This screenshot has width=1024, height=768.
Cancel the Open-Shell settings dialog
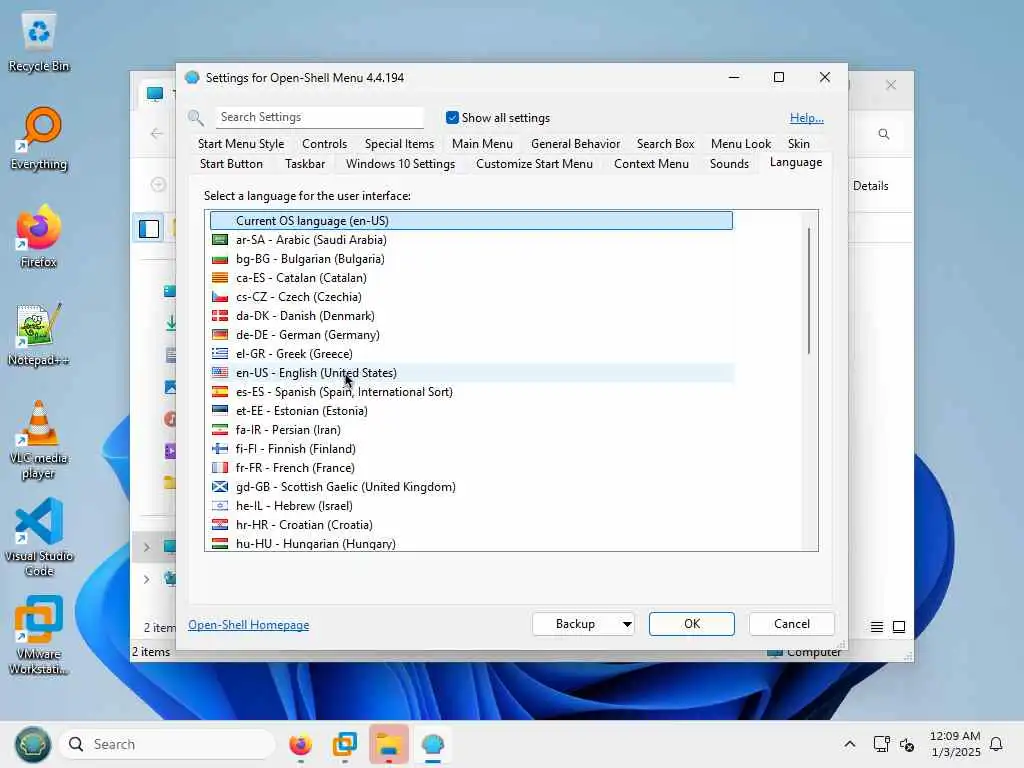pos(792,624)
